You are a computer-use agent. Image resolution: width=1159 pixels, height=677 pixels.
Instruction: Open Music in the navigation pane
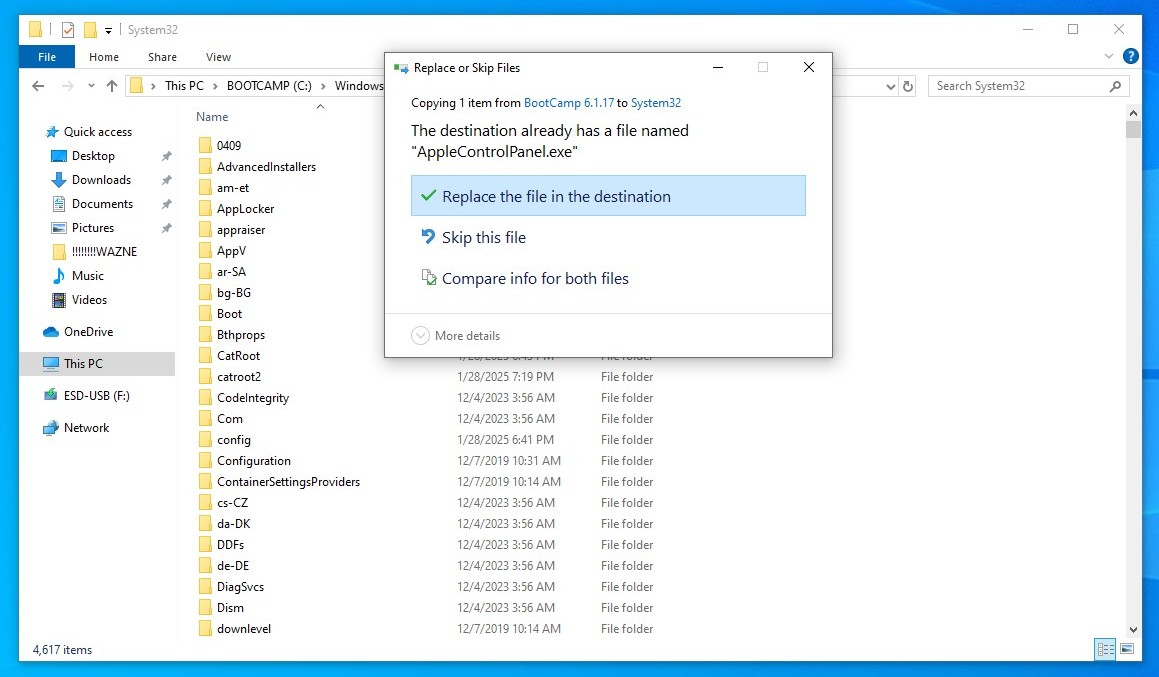click(x=87, y=276)
